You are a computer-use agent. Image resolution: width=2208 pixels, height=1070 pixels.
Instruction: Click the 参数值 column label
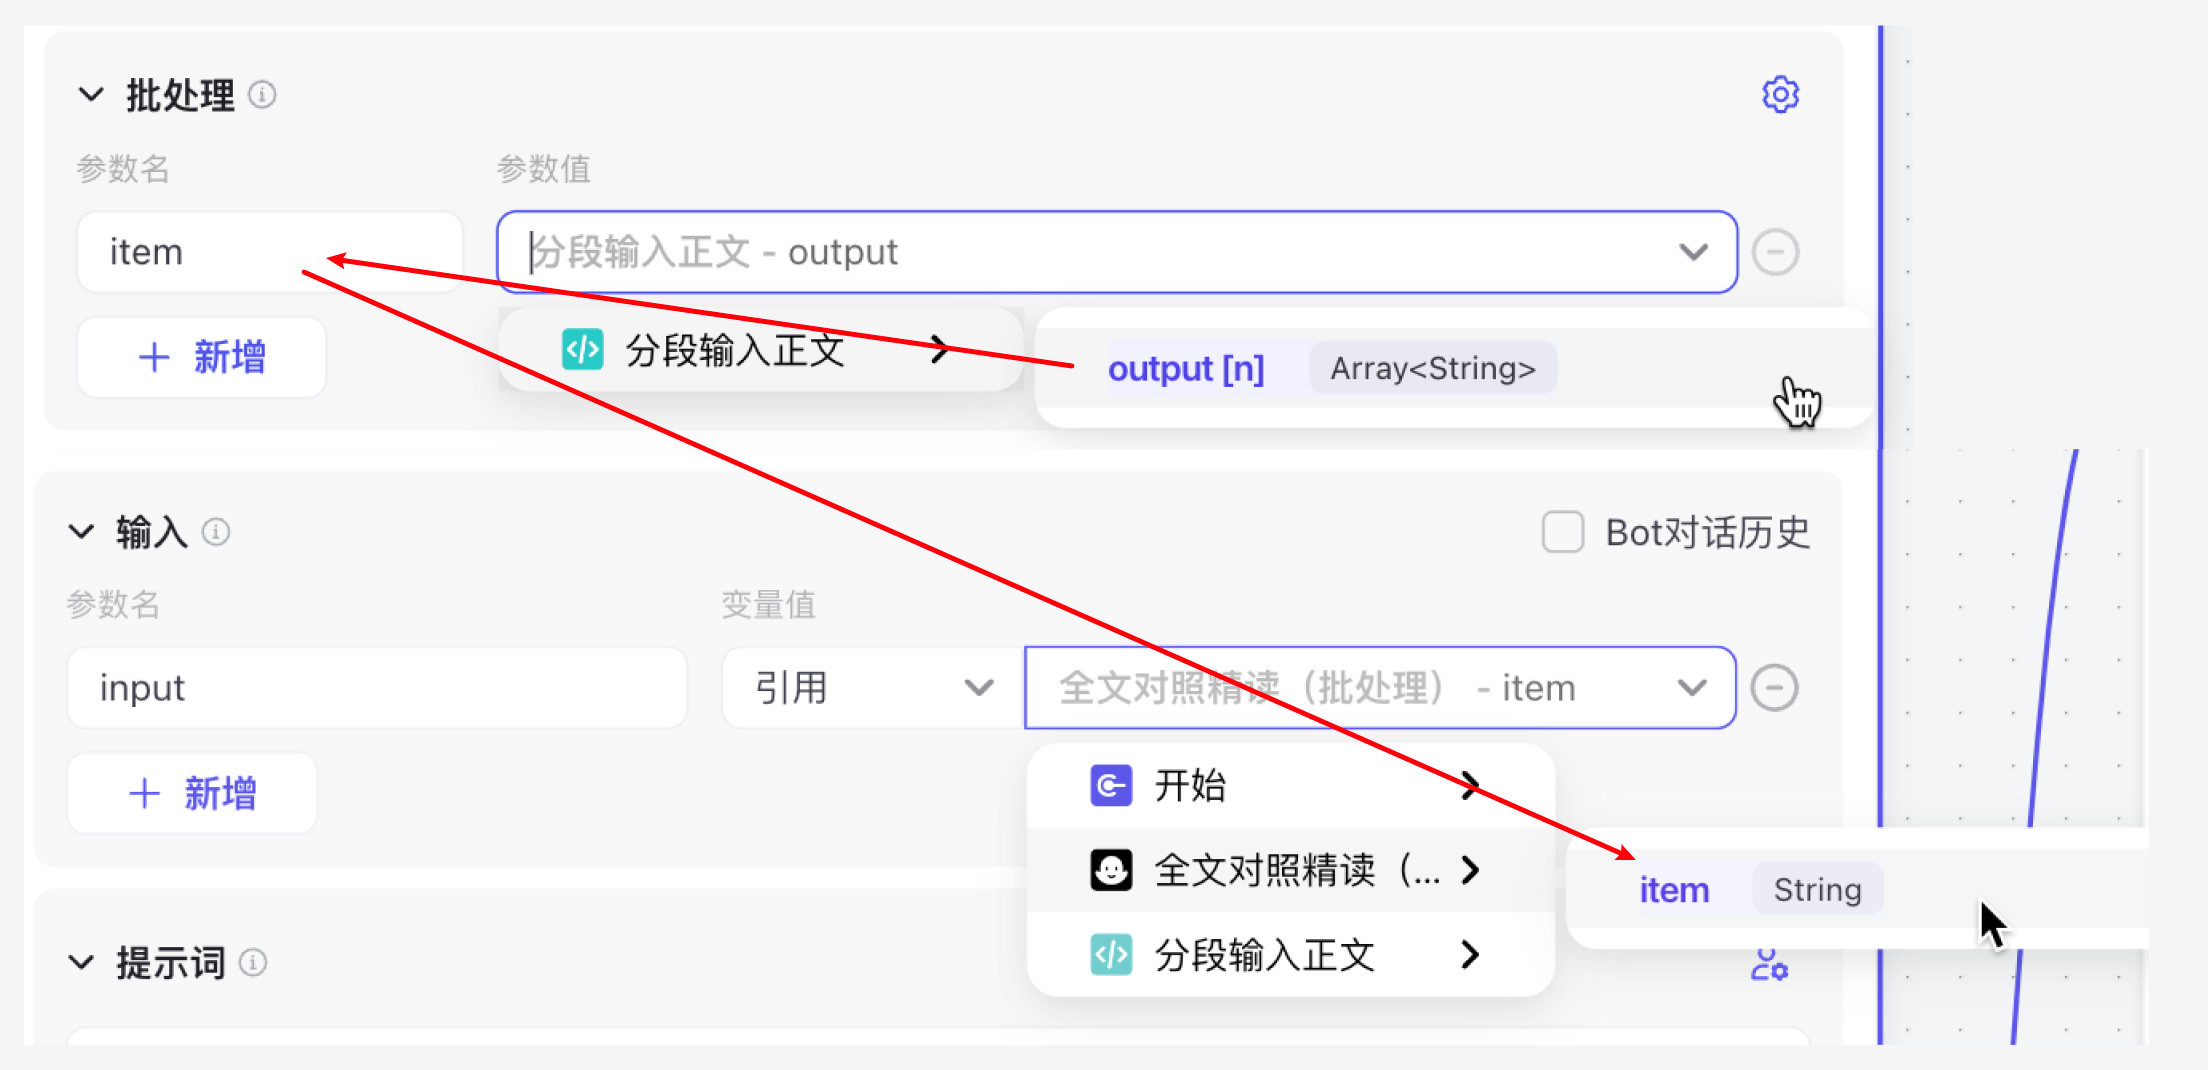click(x=544, y=169)
